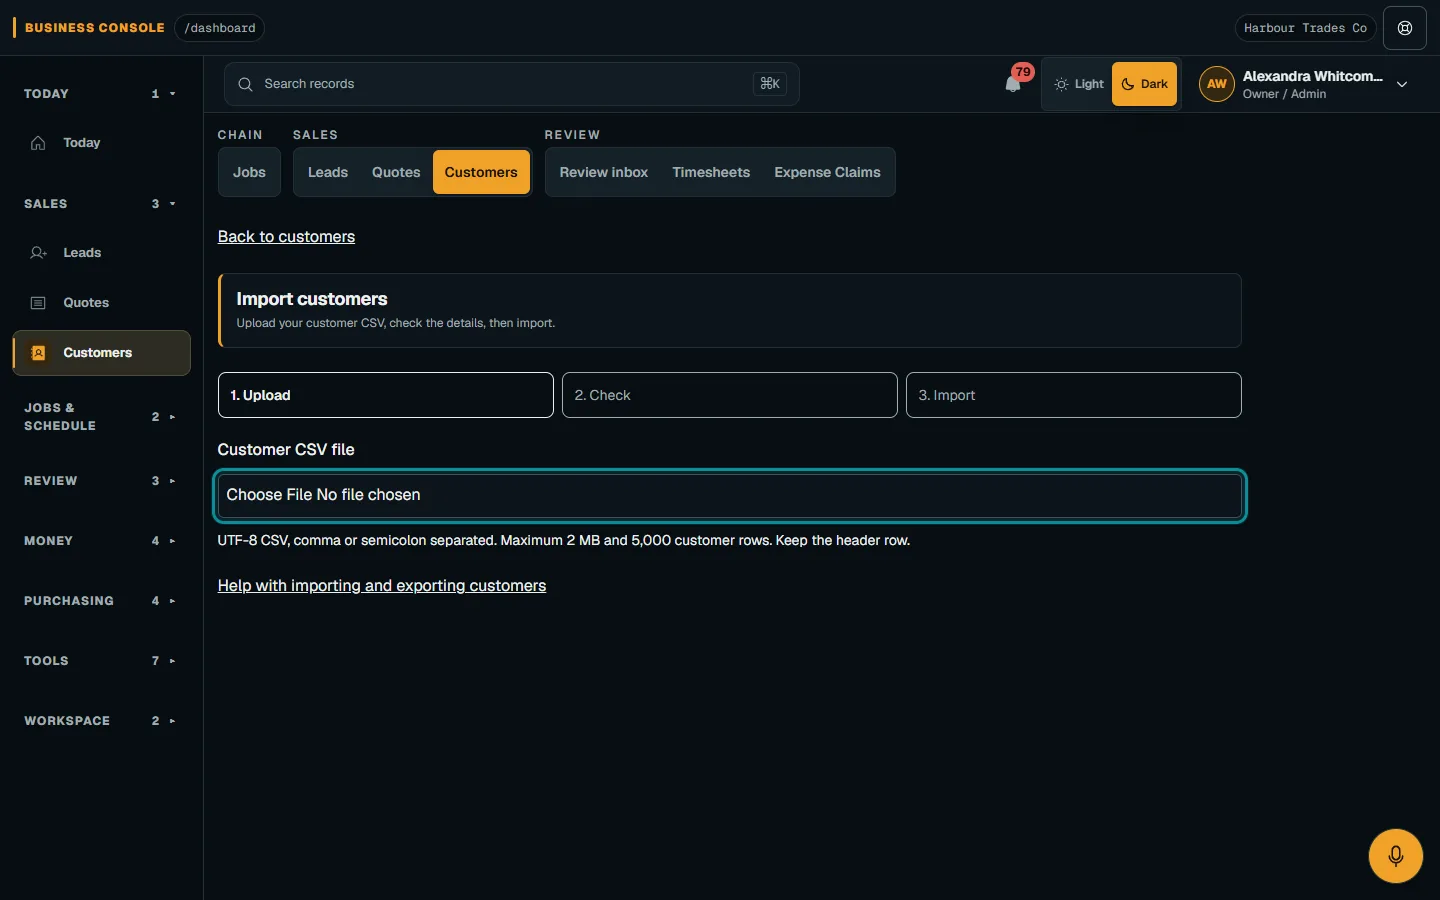Open the help icon in top bar
1440x900 pixels.
(1404, 28)
